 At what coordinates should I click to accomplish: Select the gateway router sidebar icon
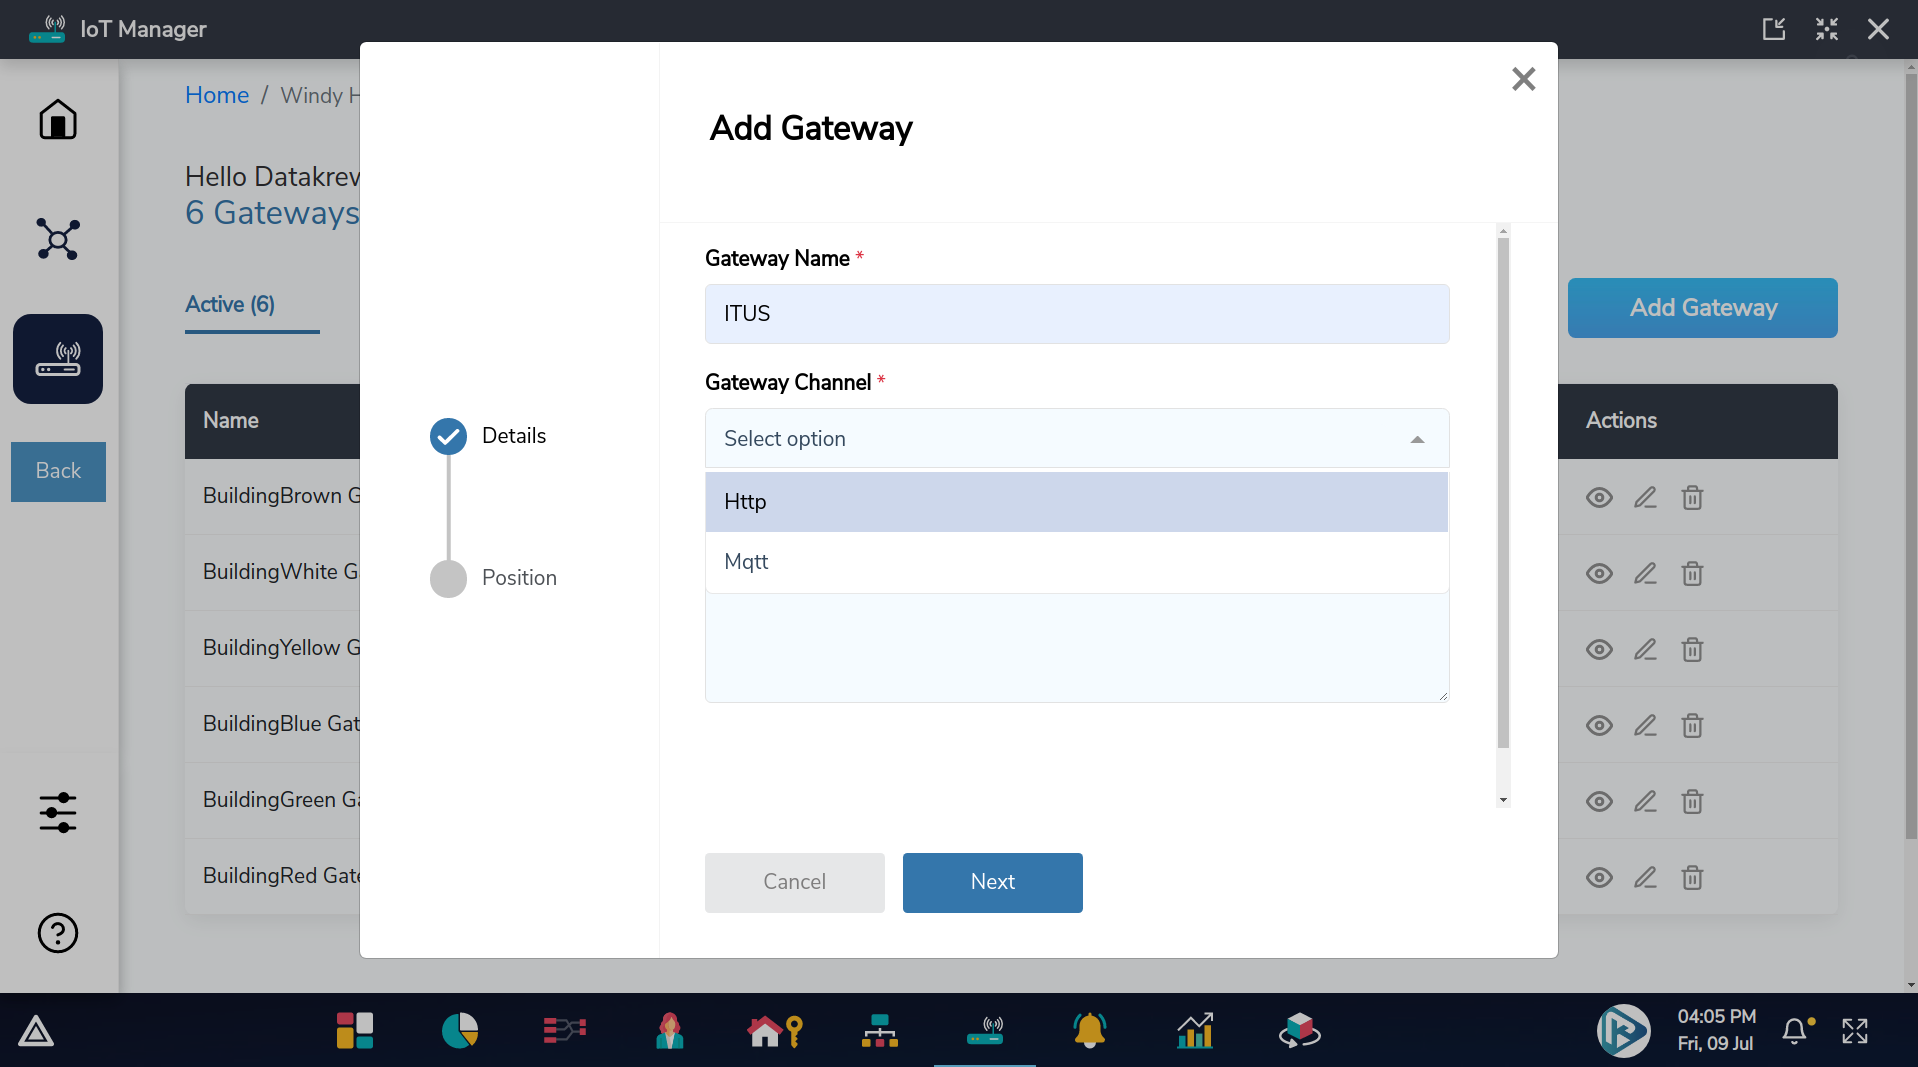58,359
